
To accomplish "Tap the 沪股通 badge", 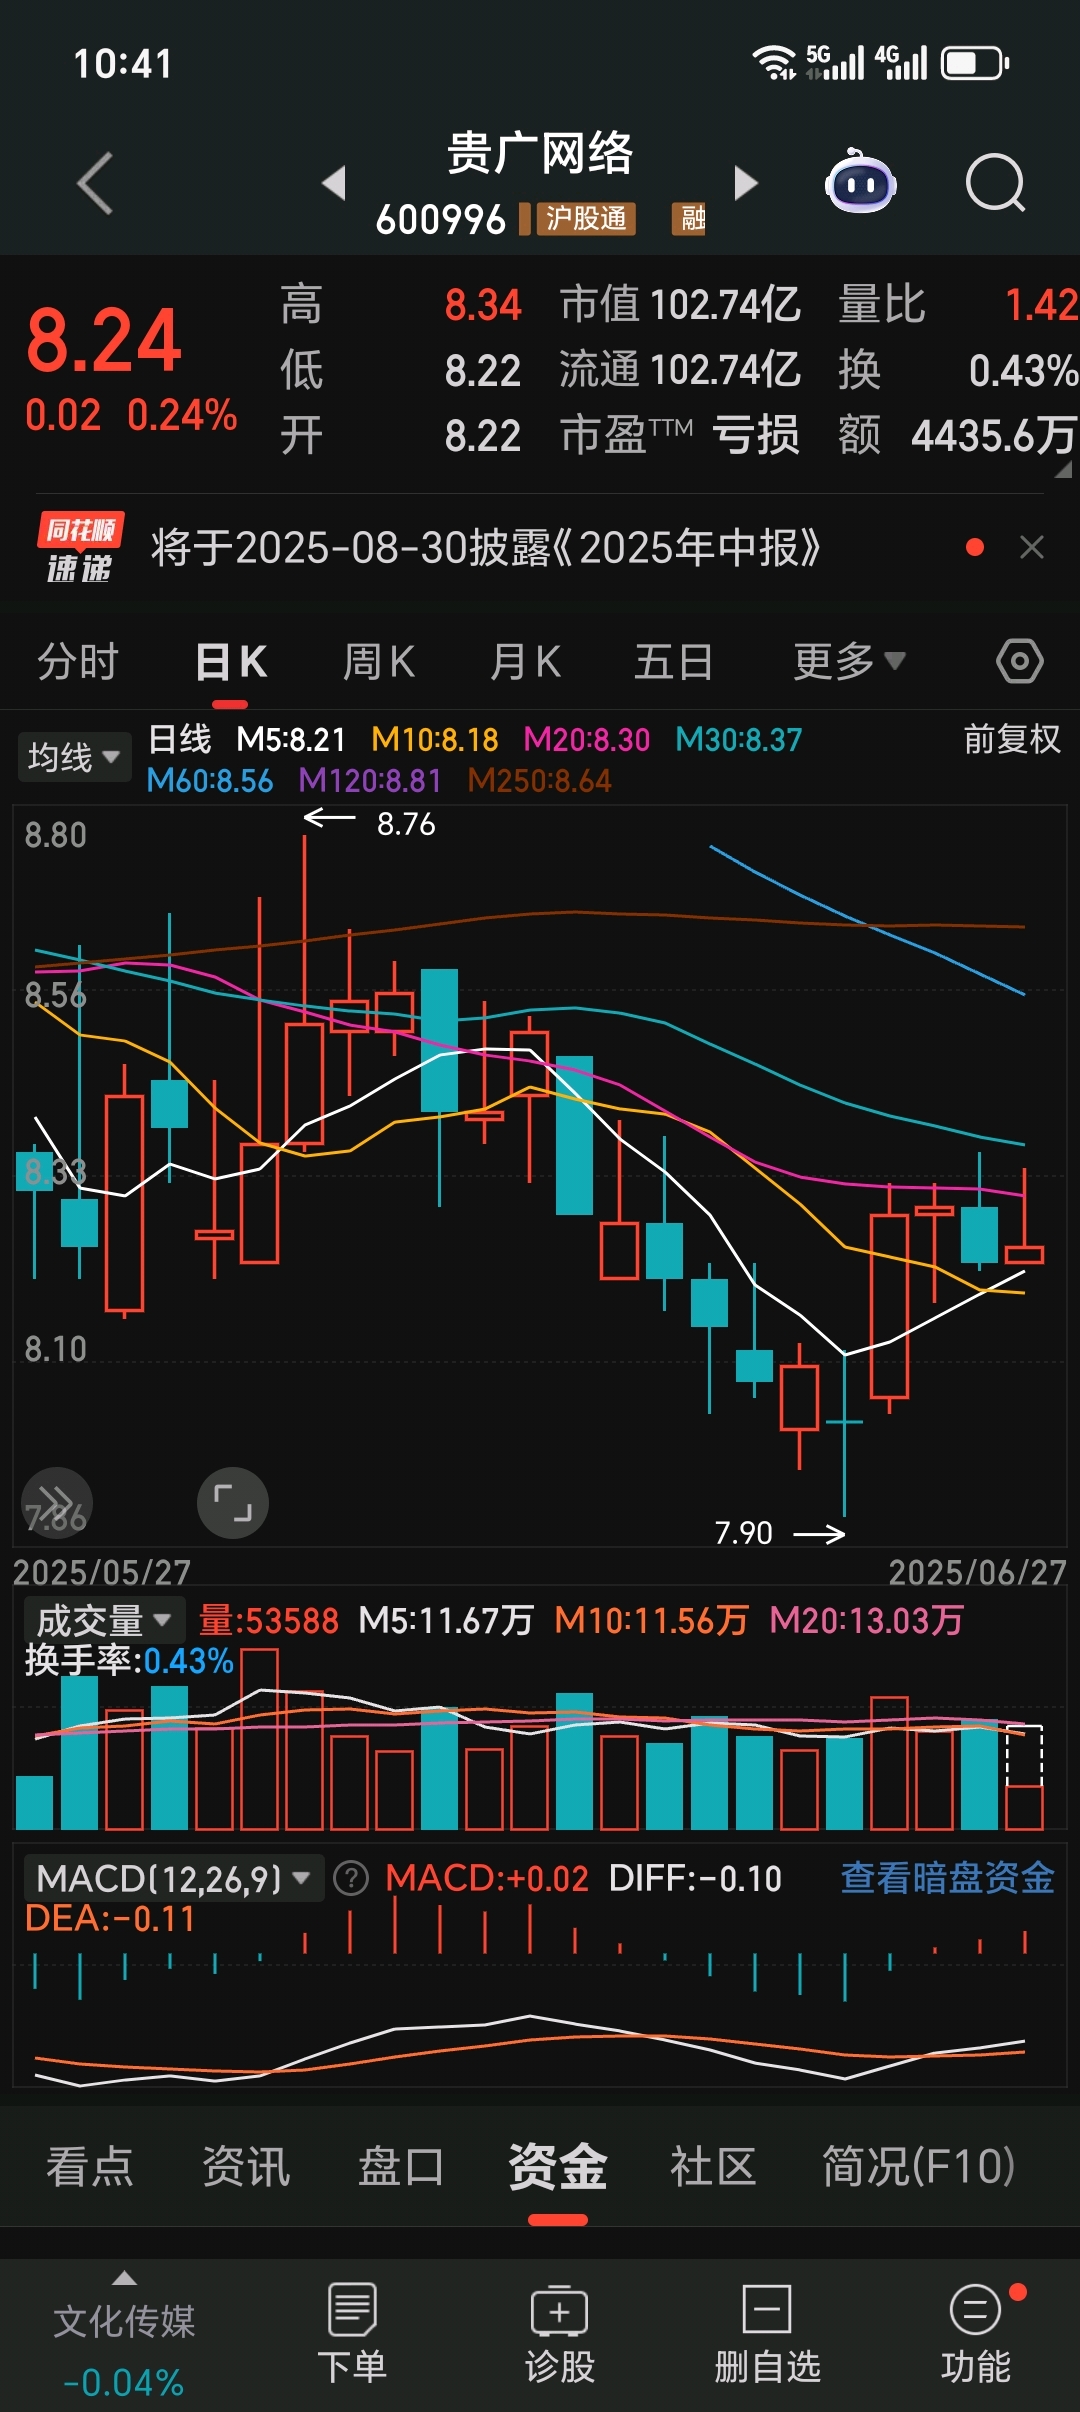I will (x=586, y=218).
